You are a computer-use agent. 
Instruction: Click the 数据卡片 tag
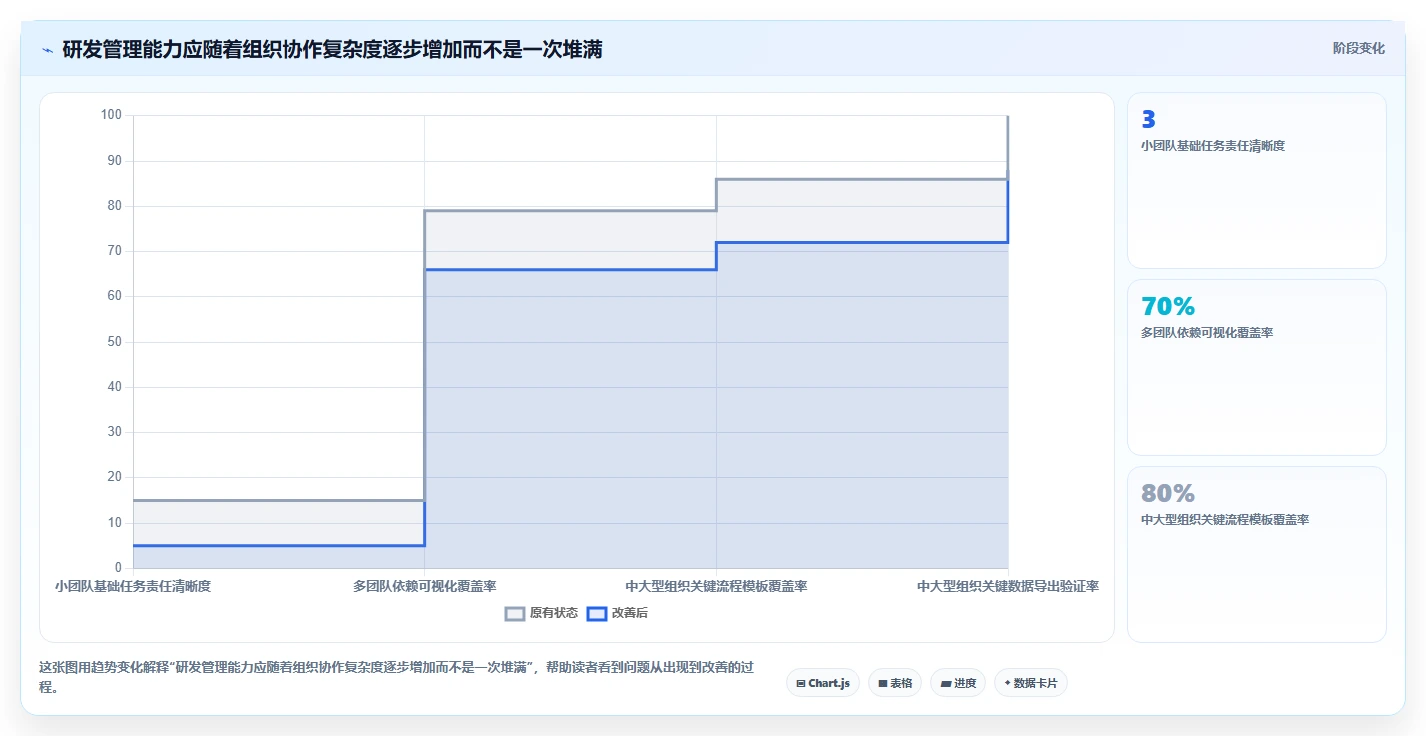click(x=1030, y=683)
